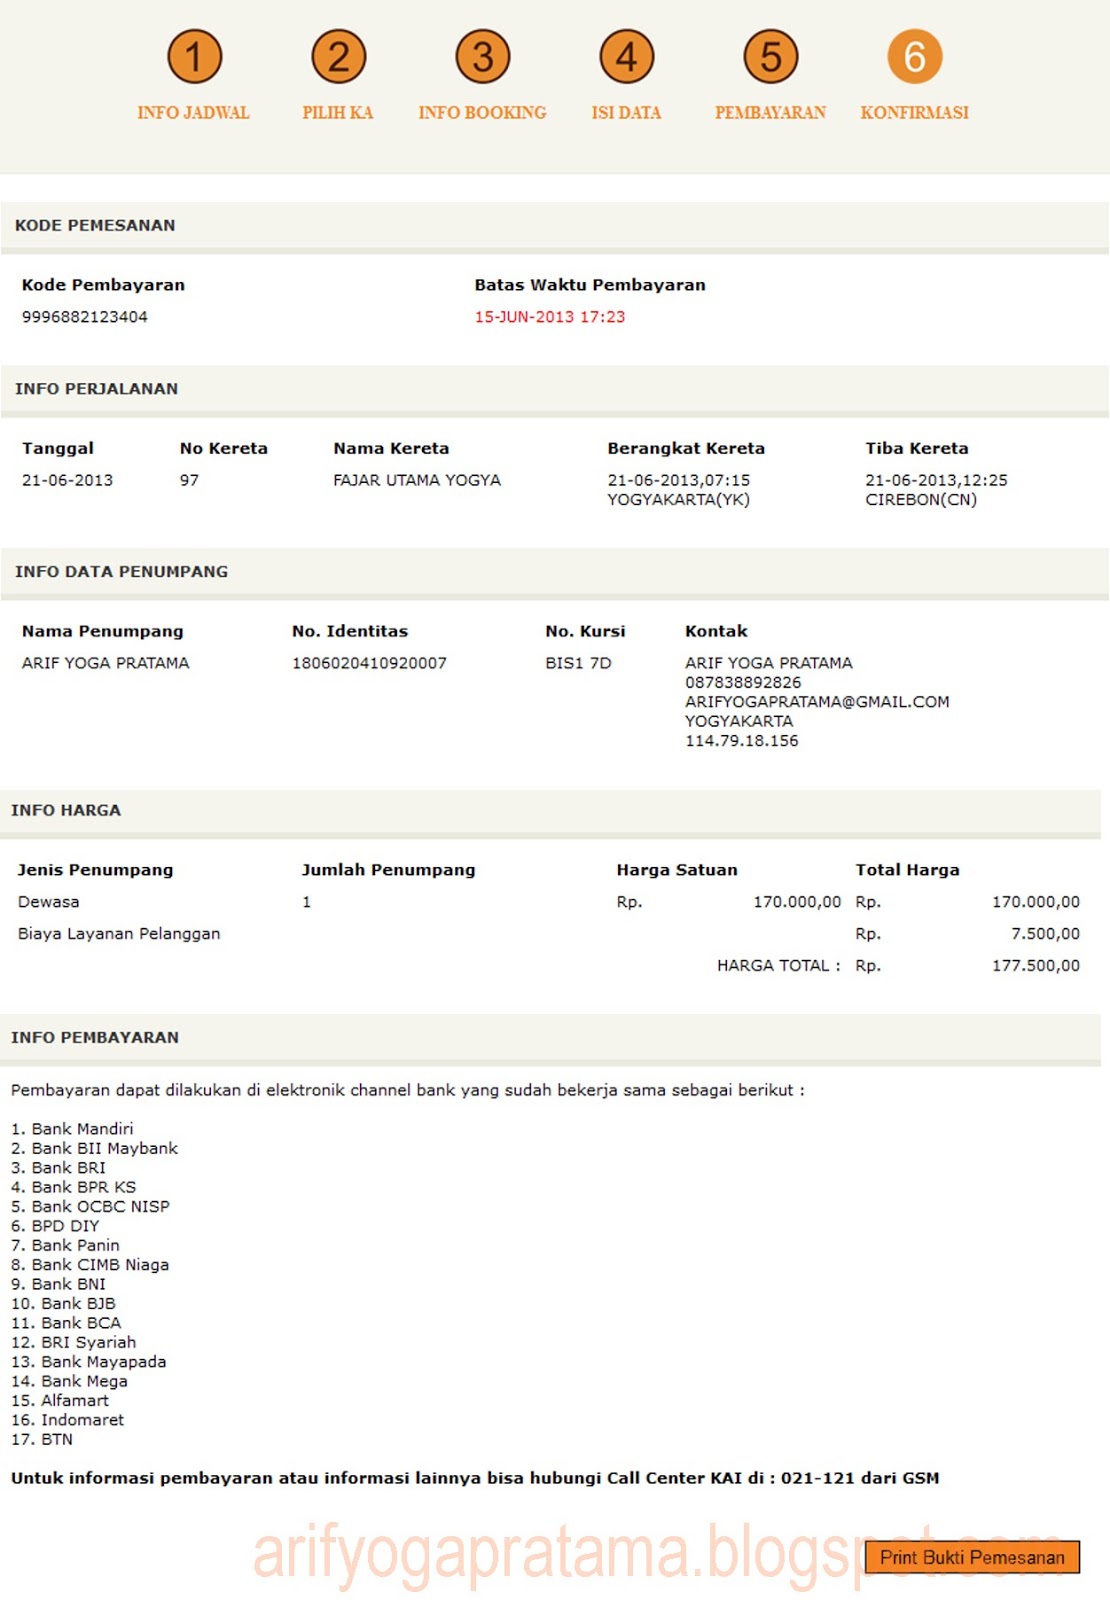Viewport: 1110px width, 1600px height.
Task: Click passenger name under Nama Penumpang
Action: pyautogui.click(x=105, y=663)
